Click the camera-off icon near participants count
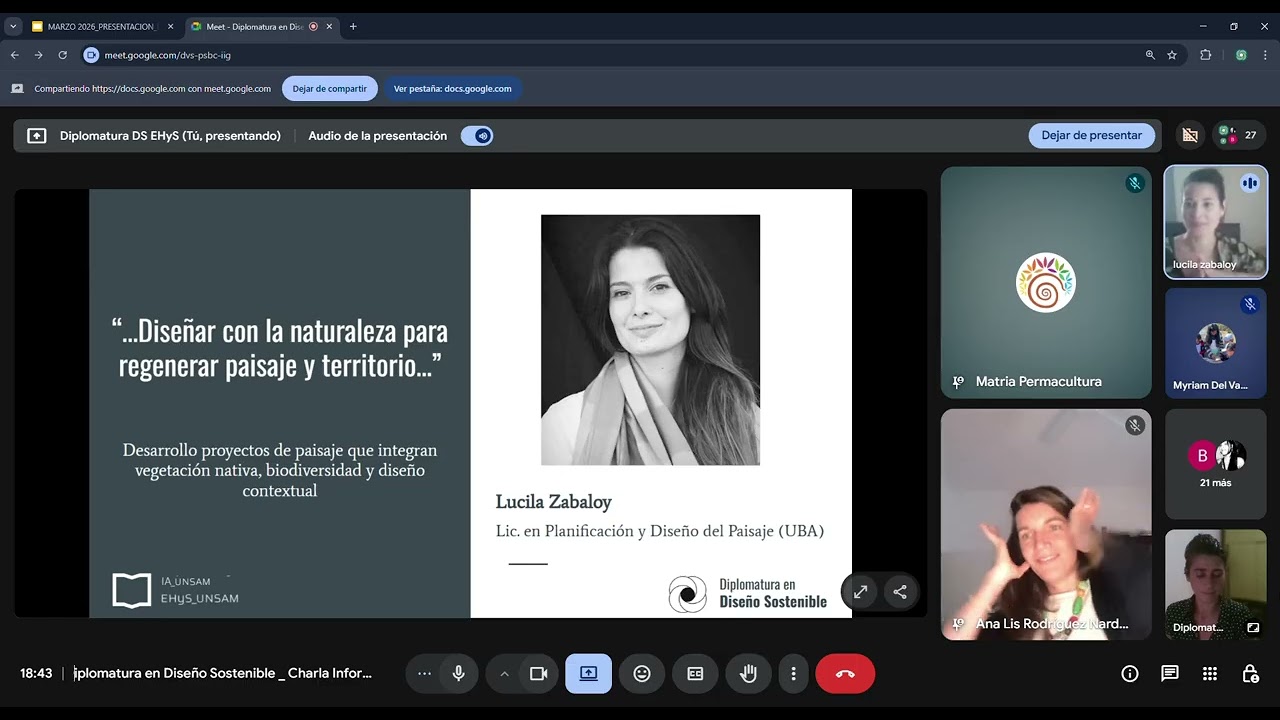 click(1189, 135)
